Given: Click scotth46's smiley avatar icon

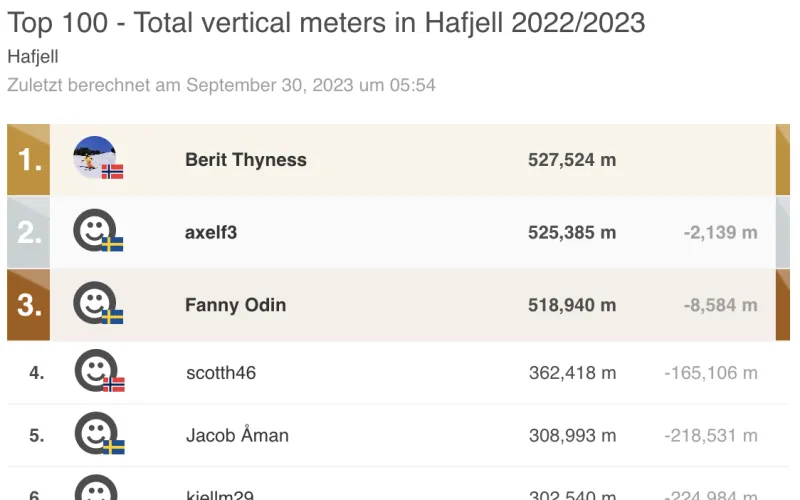Looking at the screenshot, I should click(94, 370).
